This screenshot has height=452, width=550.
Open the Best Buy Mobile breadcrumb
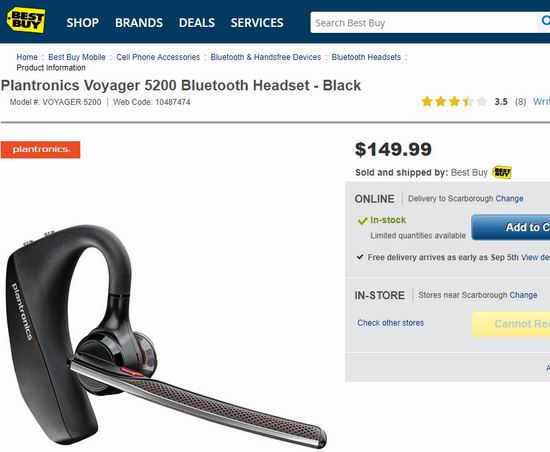tap(77, 57)
